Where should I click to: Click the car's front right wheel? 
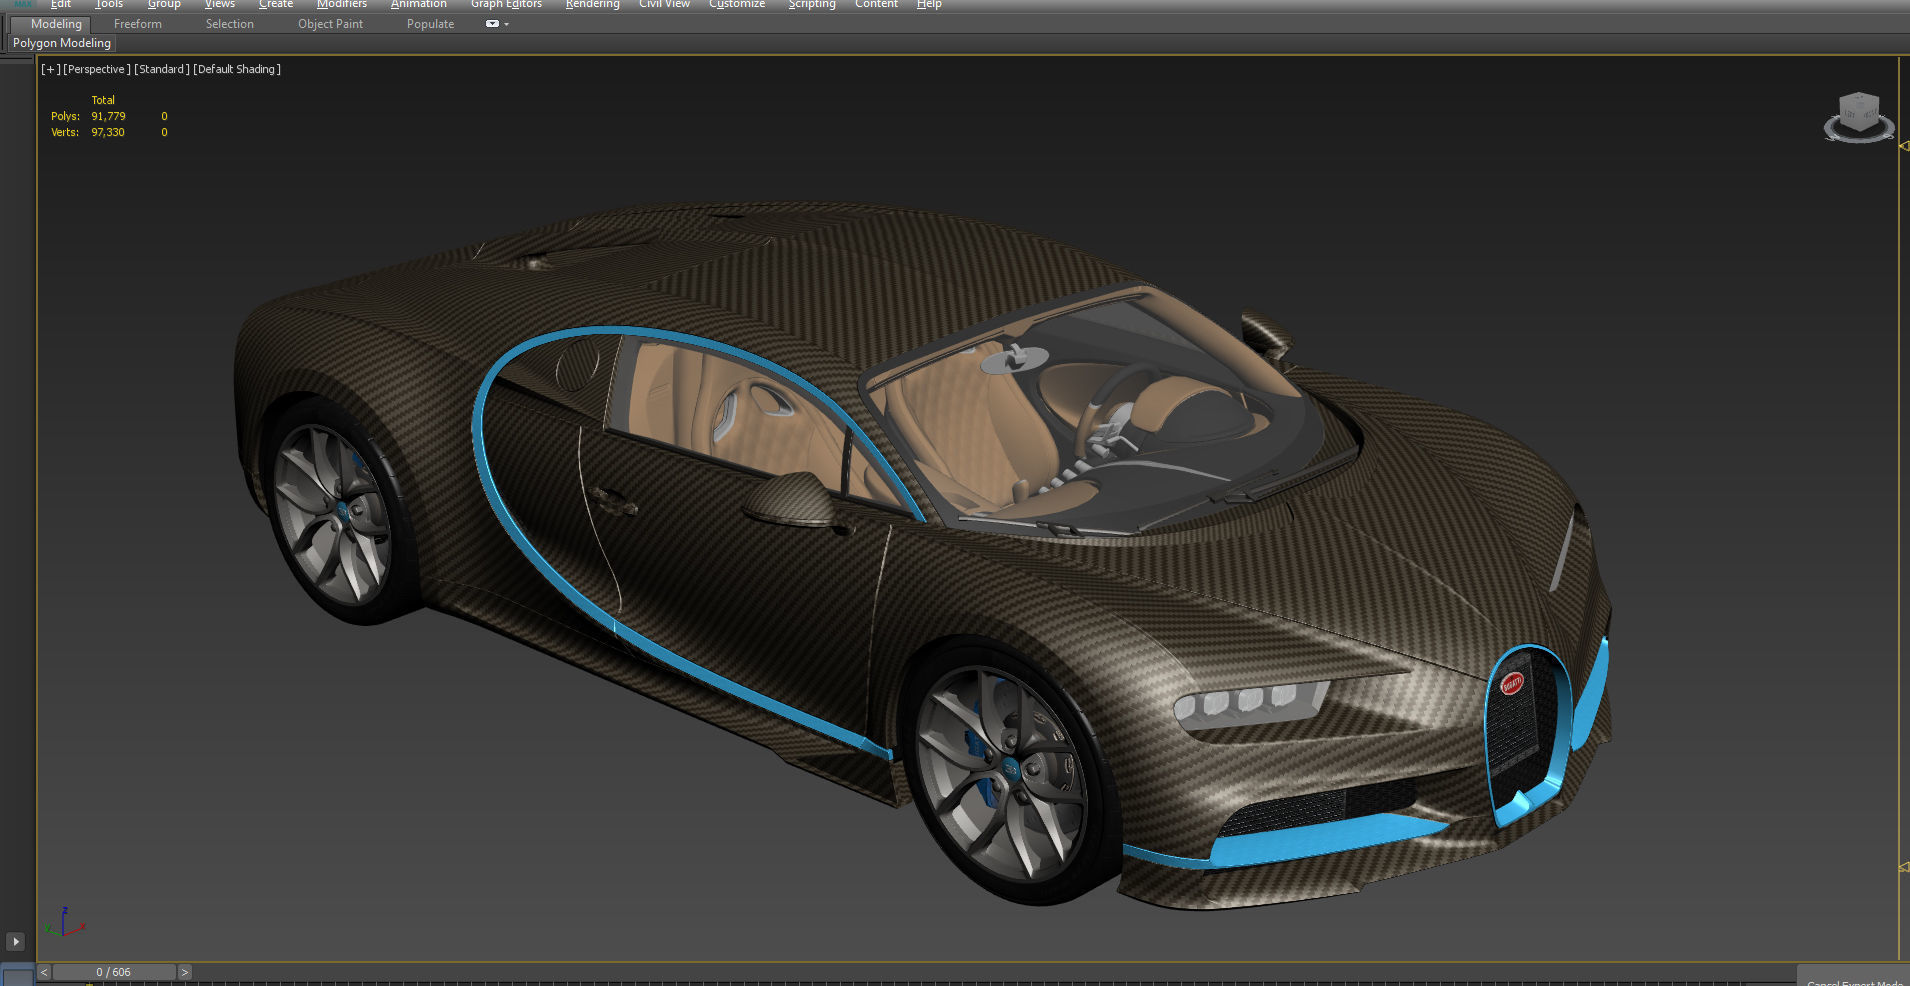click(x=1010, y=771)
